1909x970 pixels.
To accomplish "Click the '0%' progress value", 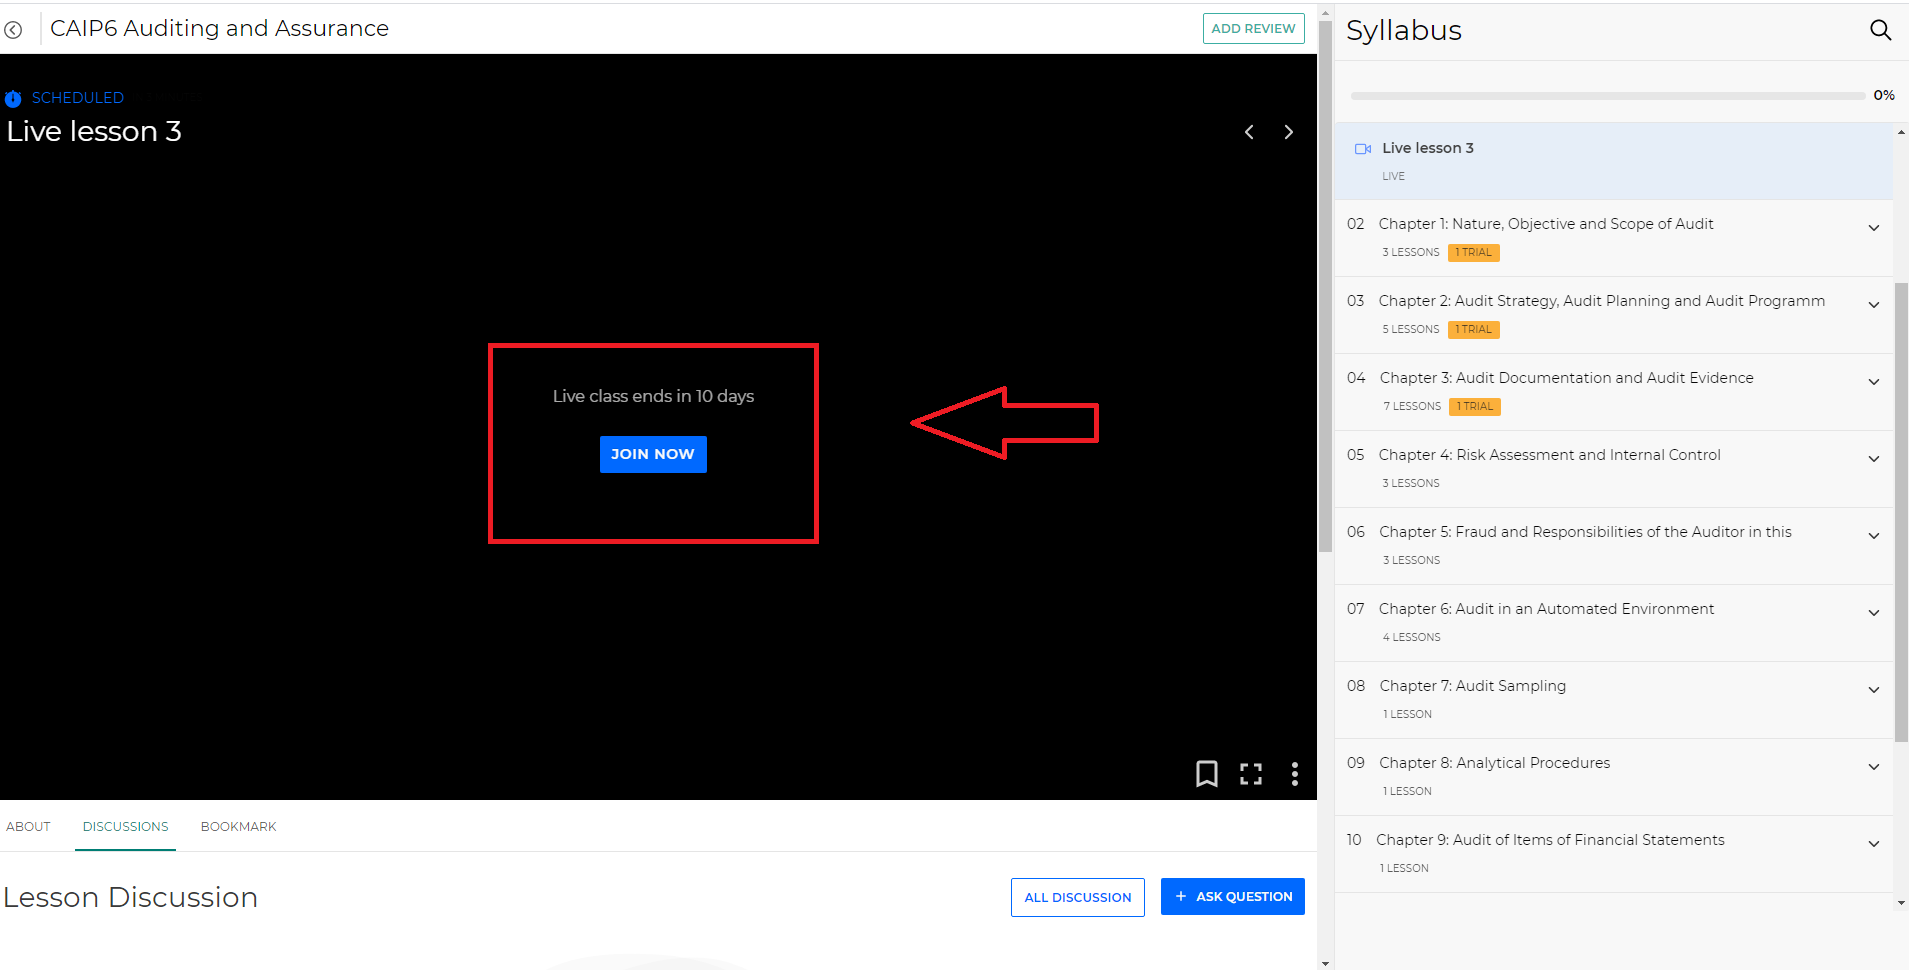I will pos(1884,95).
